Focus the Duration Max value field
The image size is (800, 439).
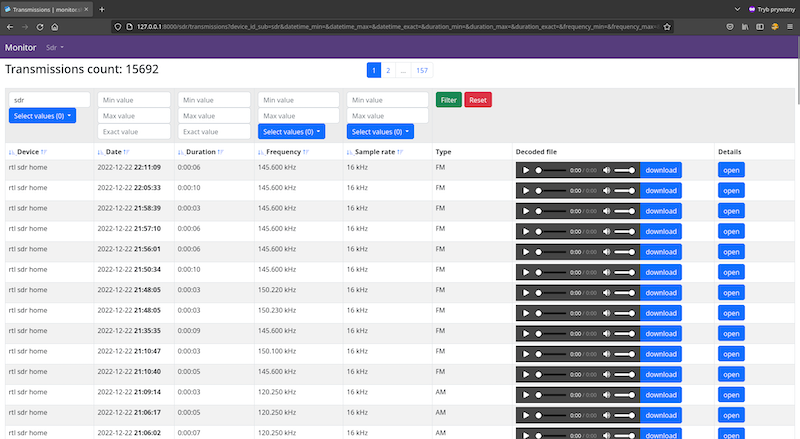pos(214,116)
